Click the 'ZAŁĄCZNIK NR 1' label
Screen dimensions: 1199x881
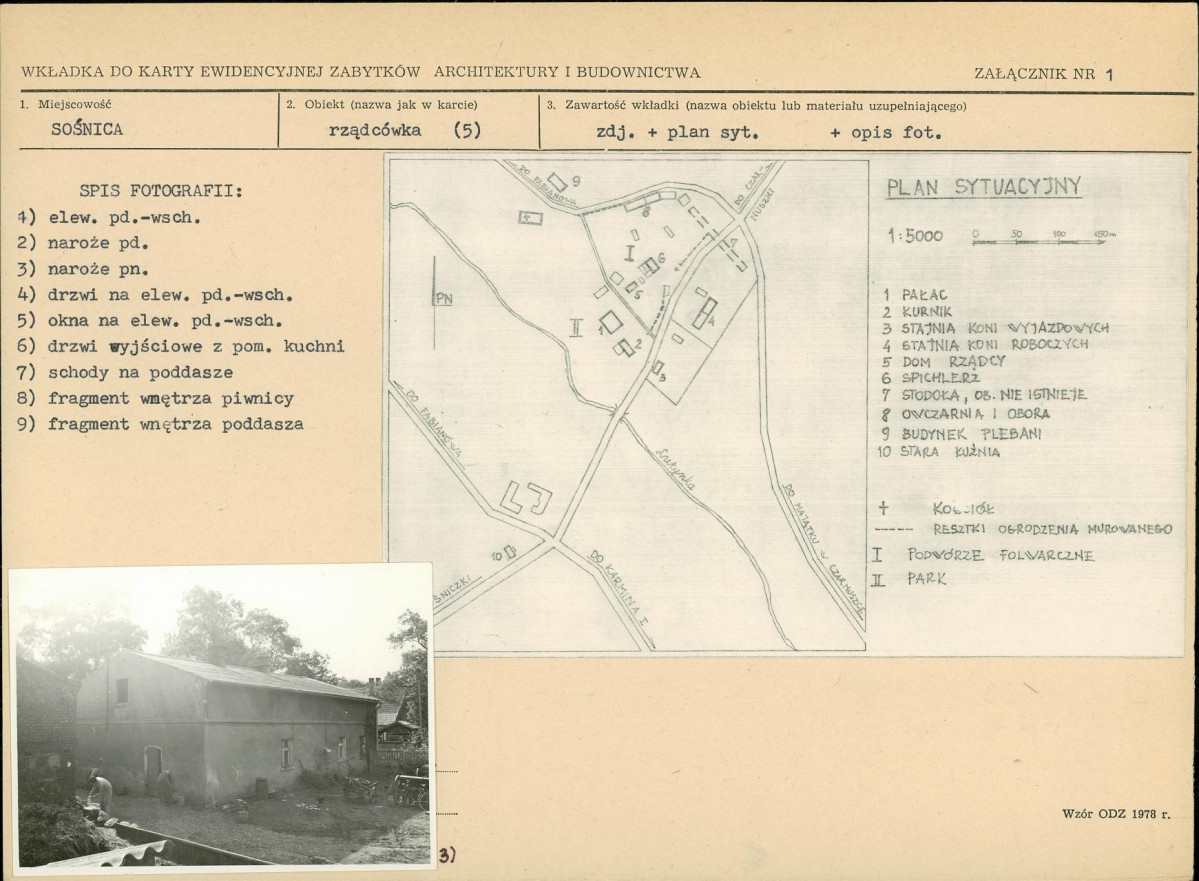[x=1044, y=74]
